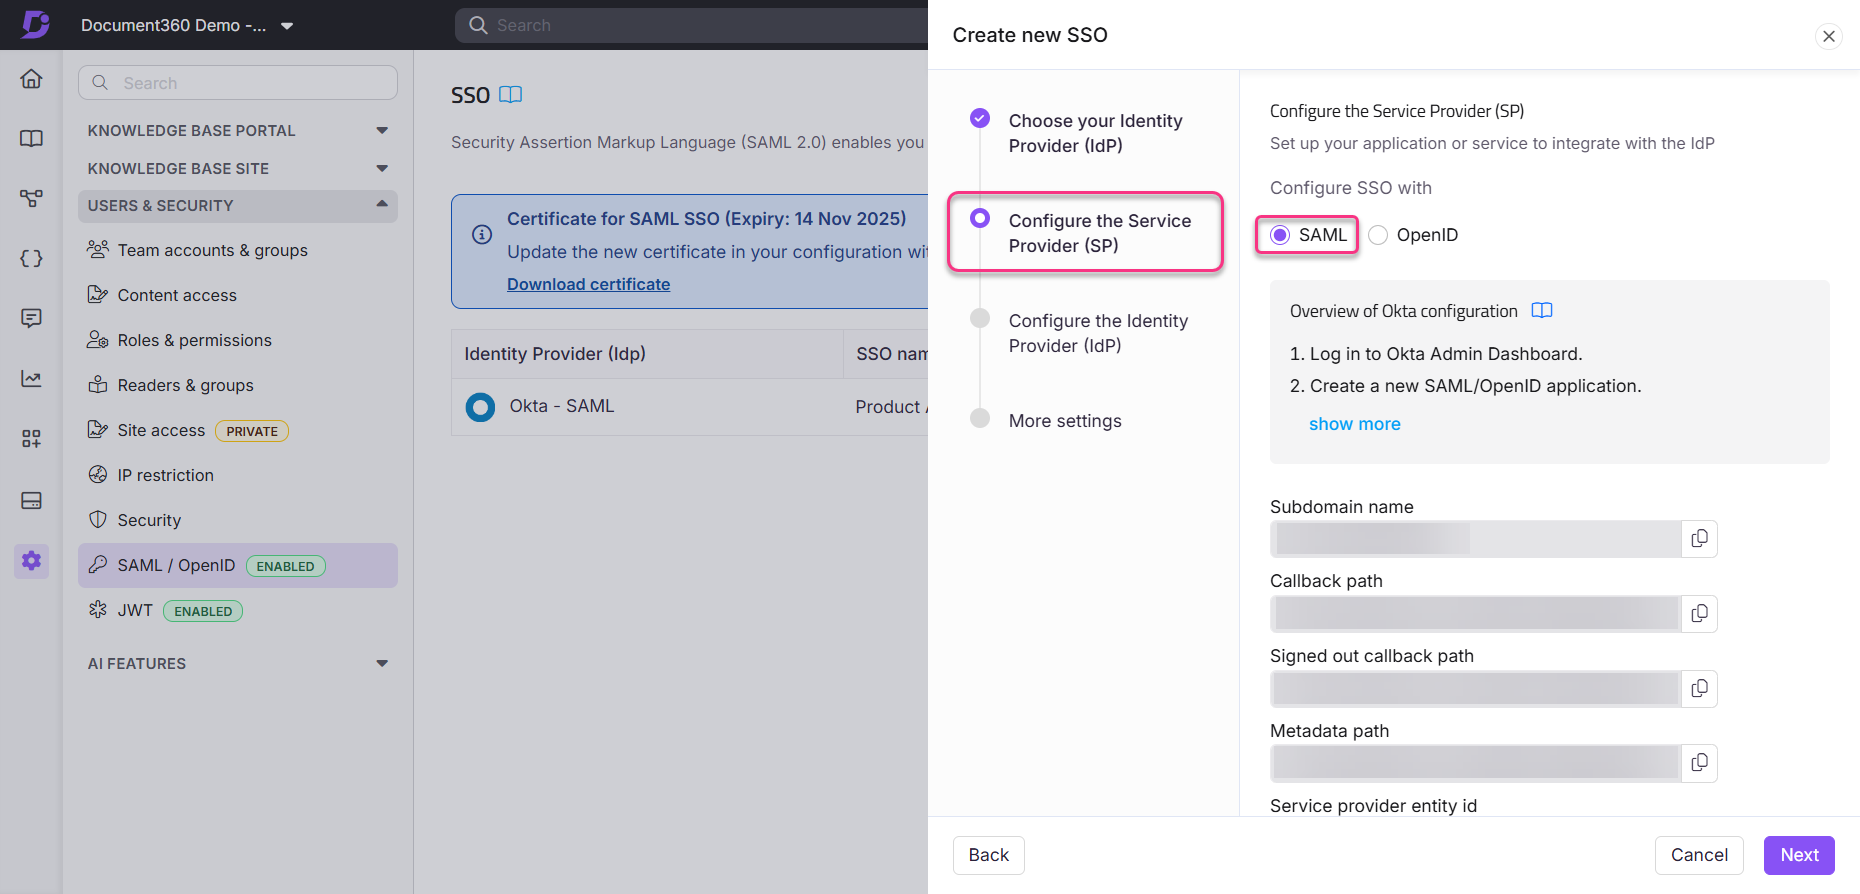Click the Signed out callback path field
Screen dimensions: 1860x894
pyautogui.click(x=1476, y=688)
